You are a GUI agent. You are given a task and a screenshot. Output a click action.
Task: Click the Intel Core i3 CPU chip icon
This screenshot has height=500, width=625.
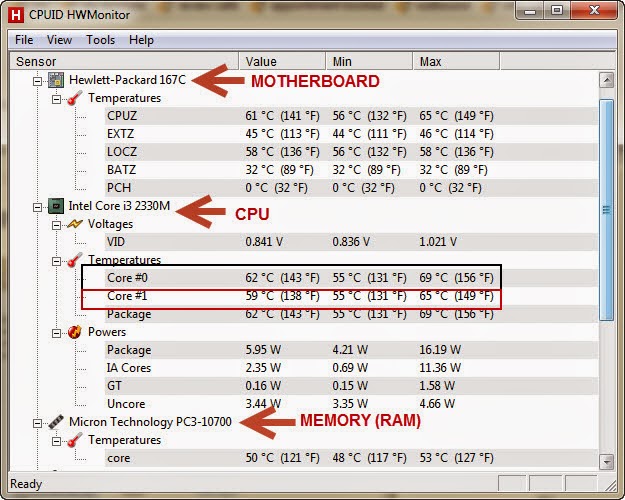(x=56, y=206)
